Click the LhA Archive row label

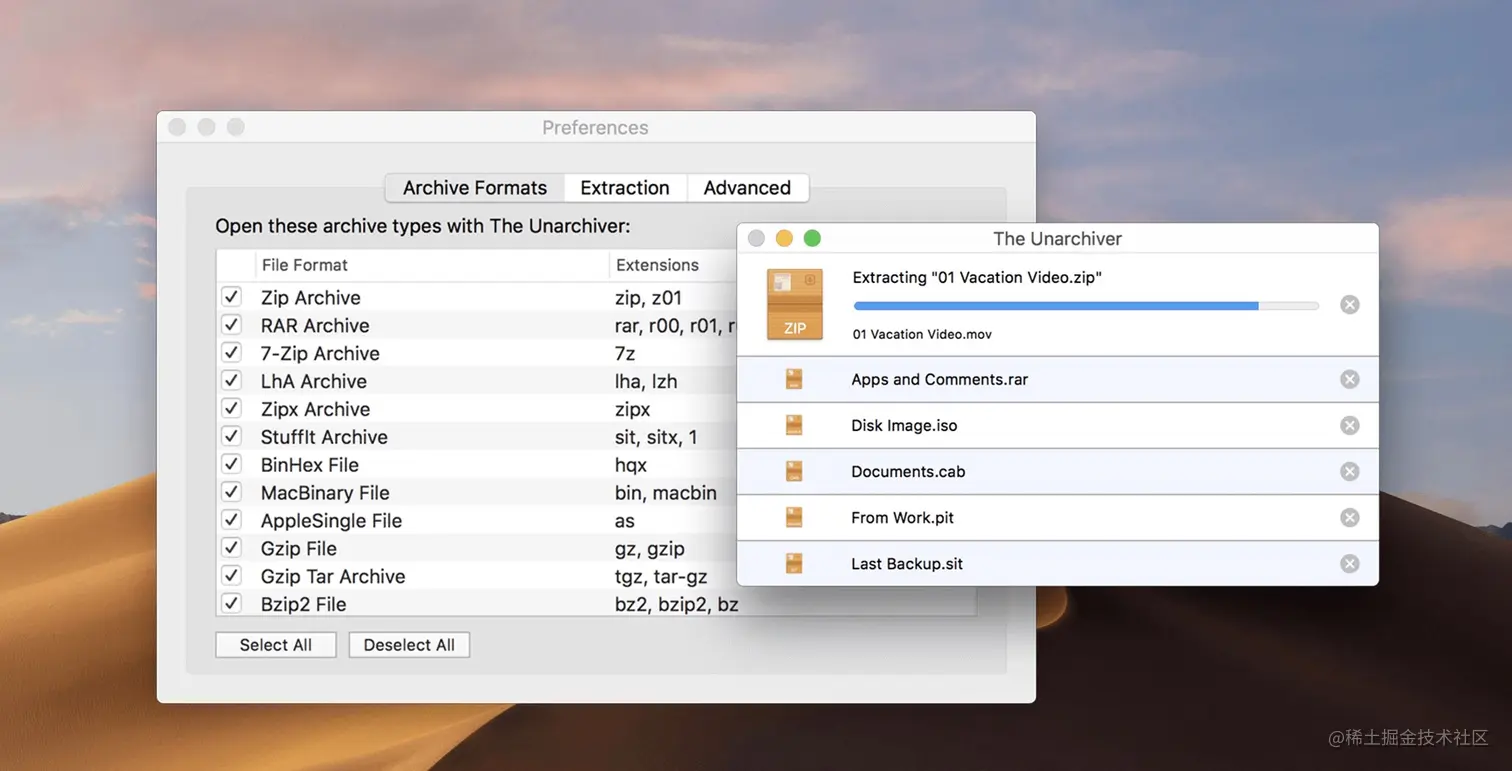click(x=314, y=381)
